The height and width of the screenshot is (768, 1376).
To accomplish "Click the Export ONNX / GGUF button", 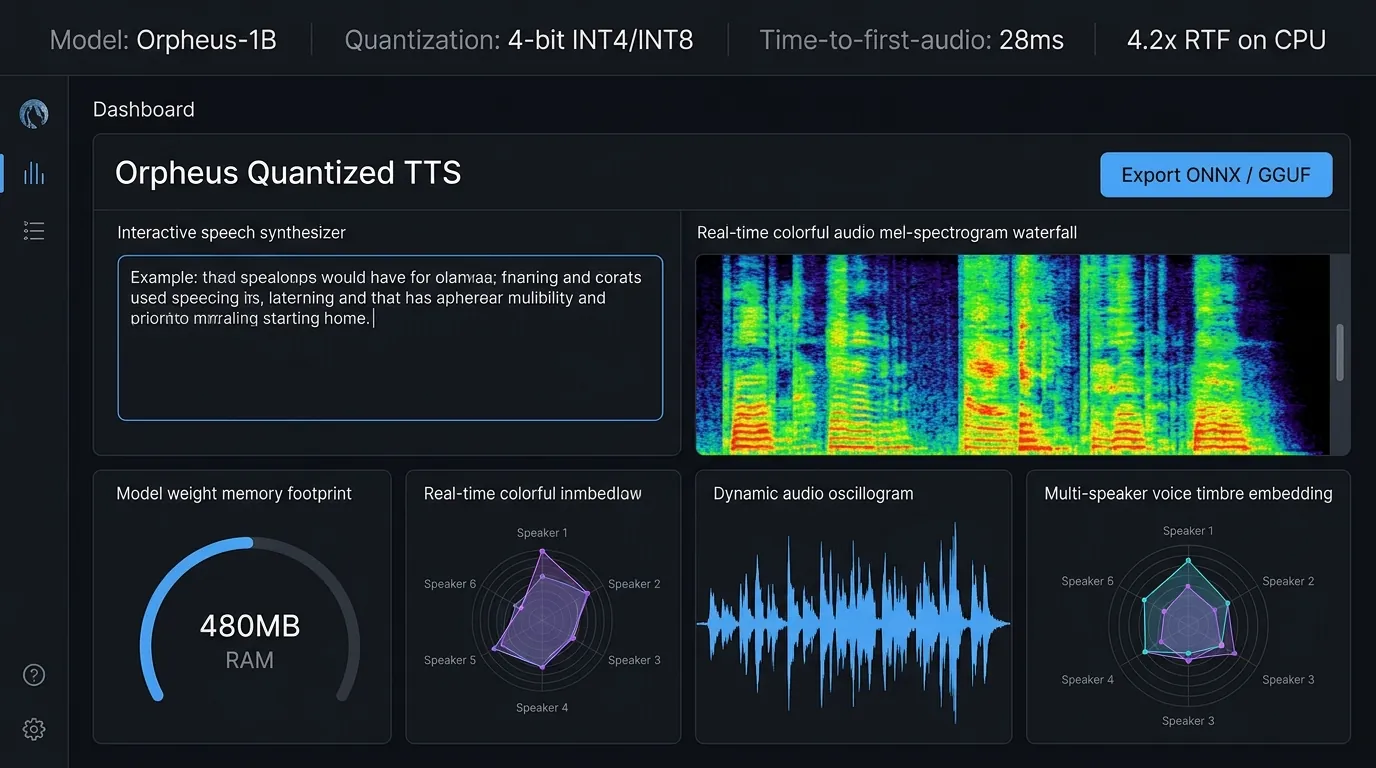I will 1216,175.
